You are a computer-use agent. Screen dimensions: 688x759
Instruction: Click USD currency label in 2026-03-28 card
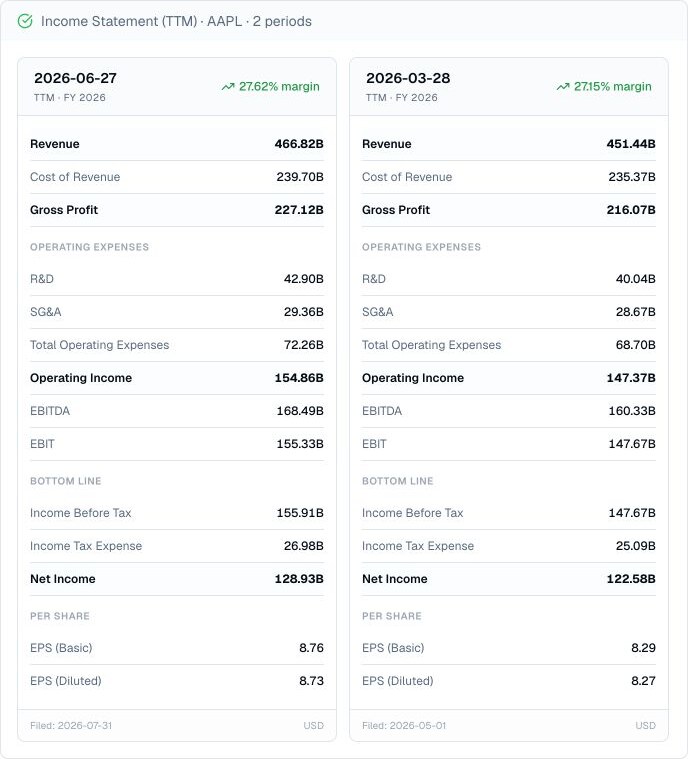coord(646,726)
